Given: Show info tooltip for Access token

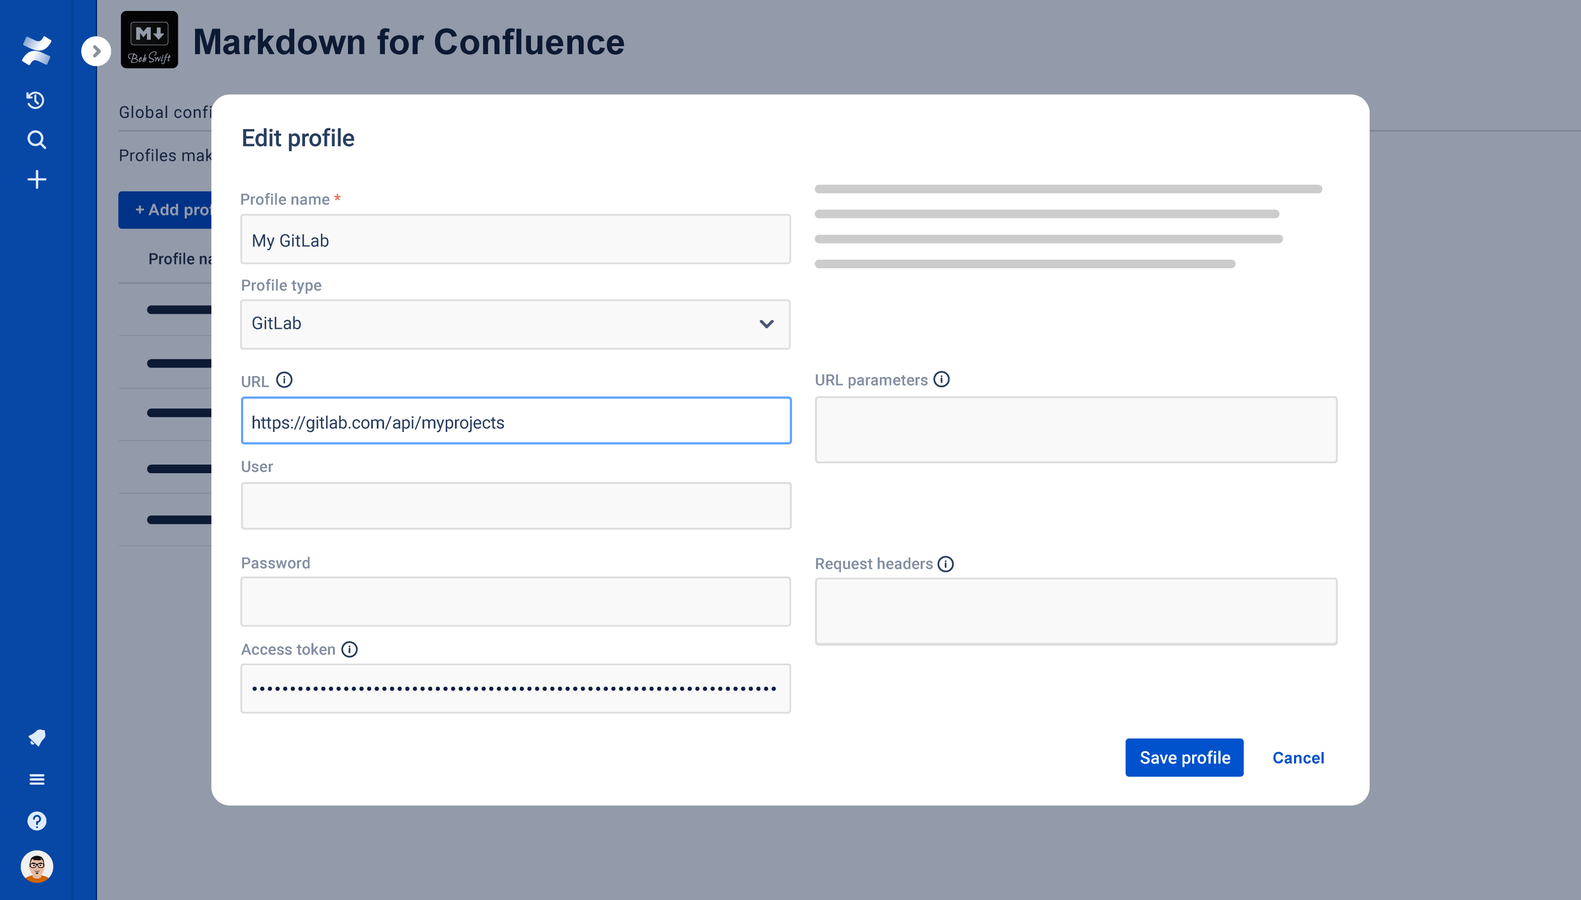Looking at the screenshot, I should pyautogui.click(x=349, y=650).
